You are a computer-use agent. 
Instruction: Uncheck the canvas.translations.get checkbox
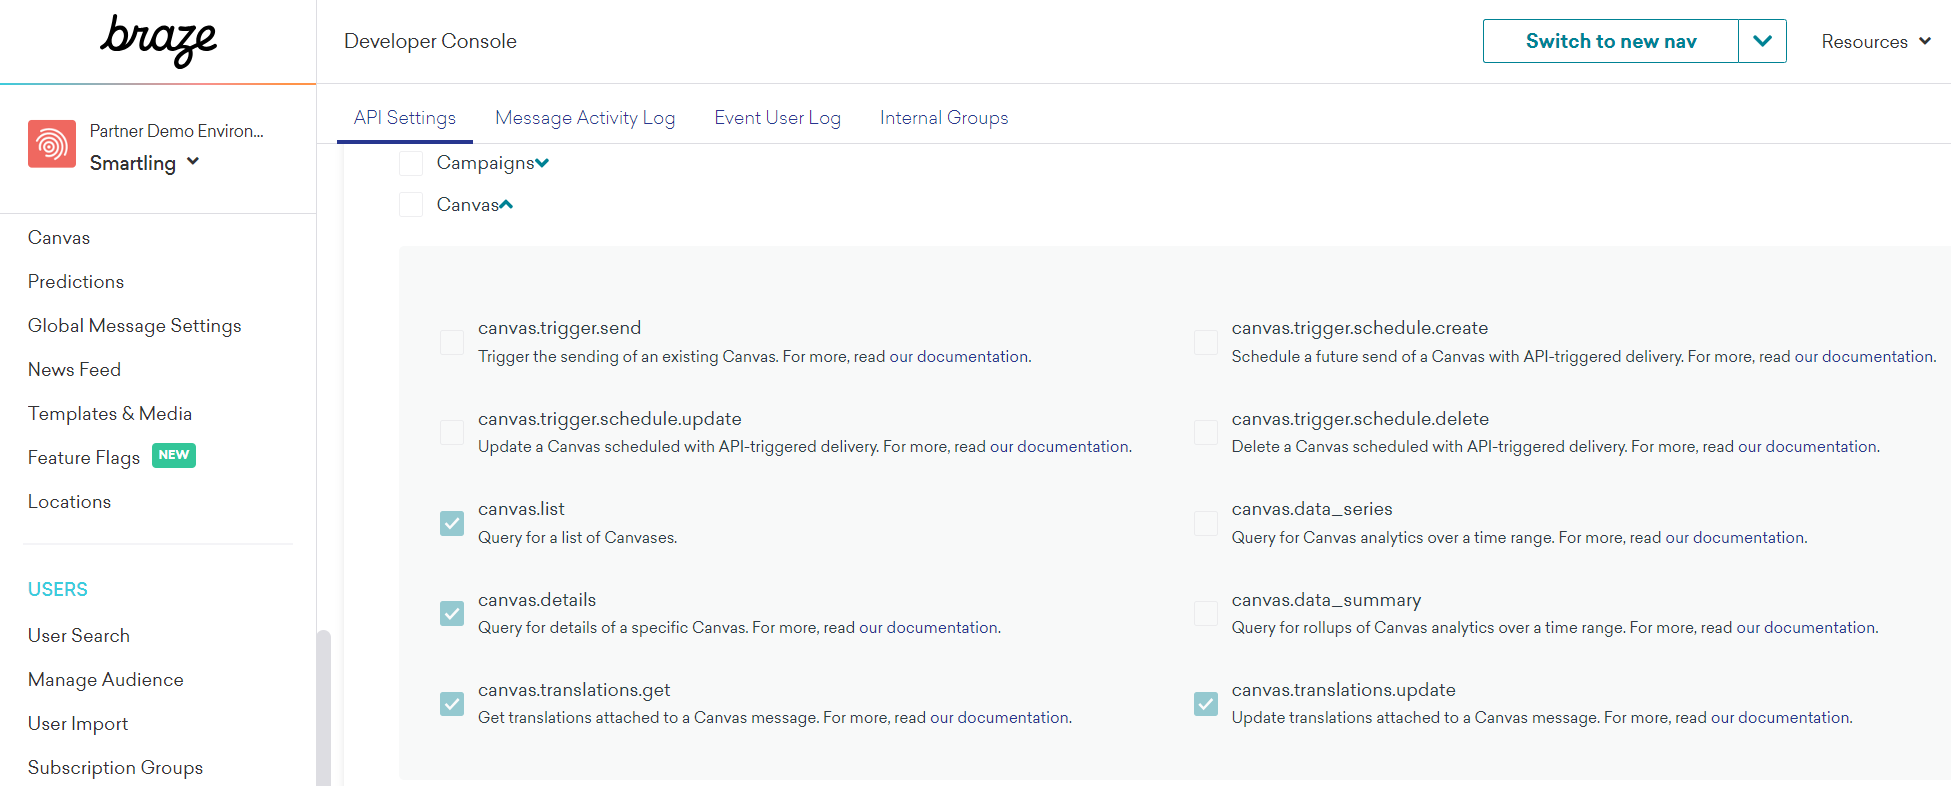pos(452,704)
